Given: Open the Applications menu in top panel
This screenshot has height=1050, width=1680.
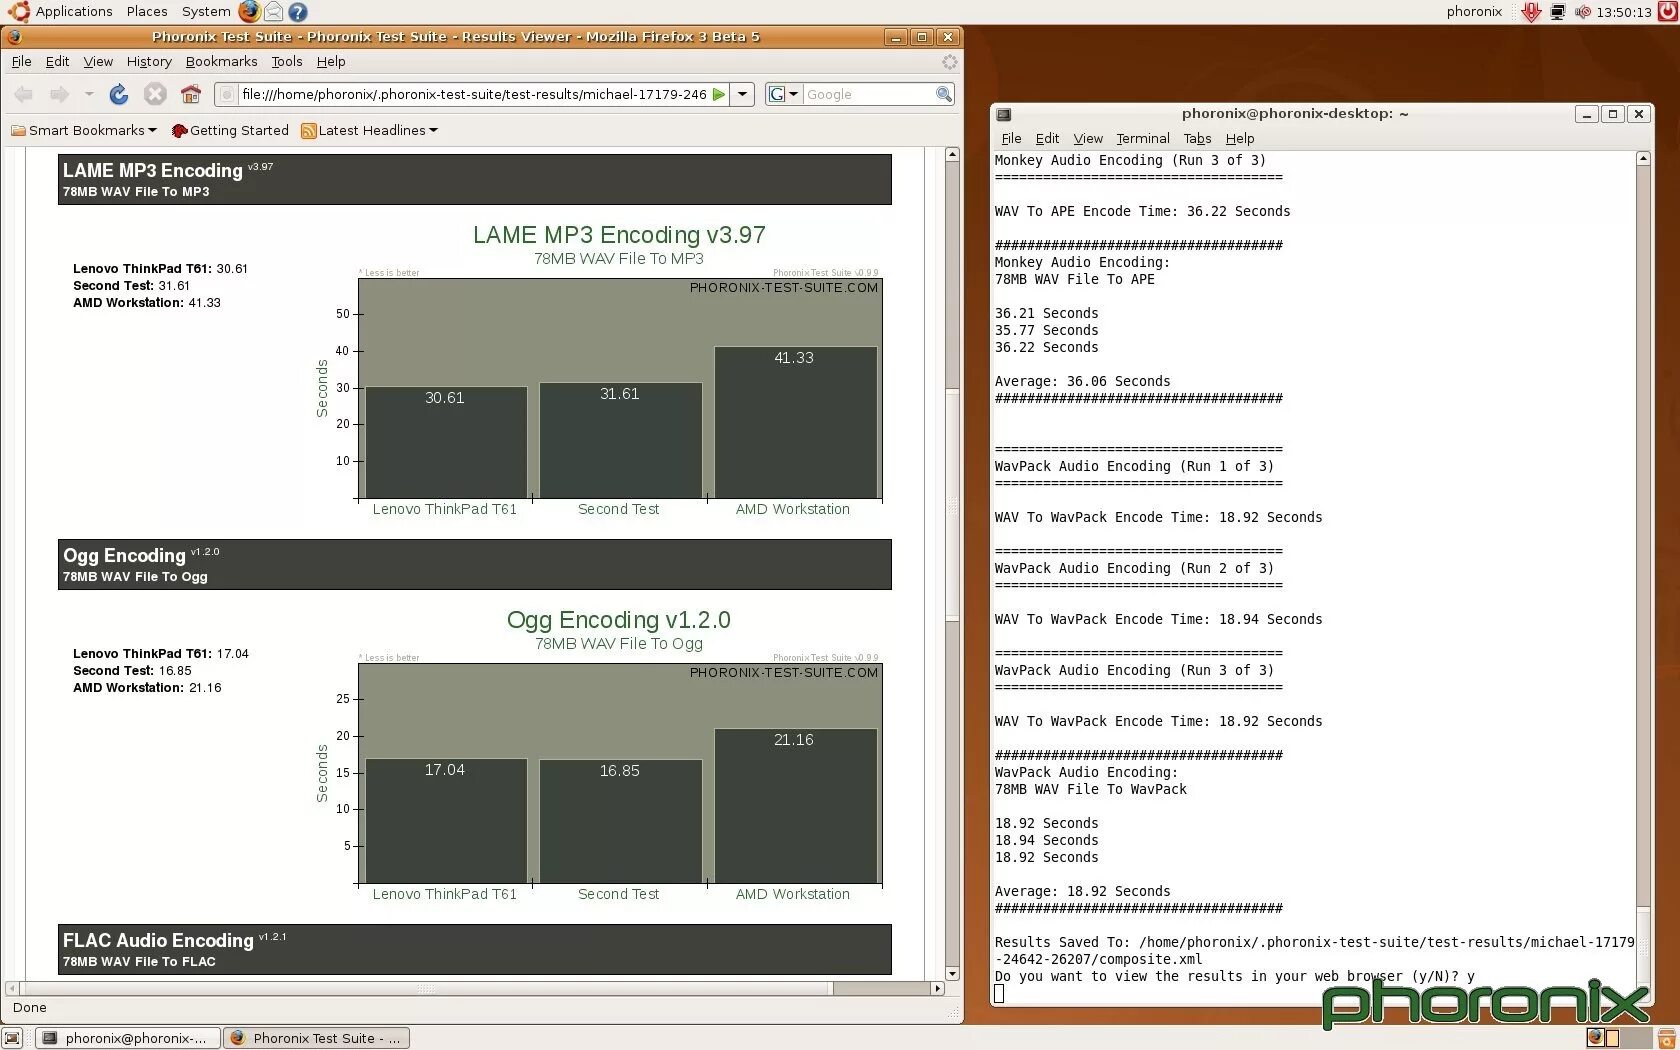Looking at the screenshot, I should tap(74, 12).
